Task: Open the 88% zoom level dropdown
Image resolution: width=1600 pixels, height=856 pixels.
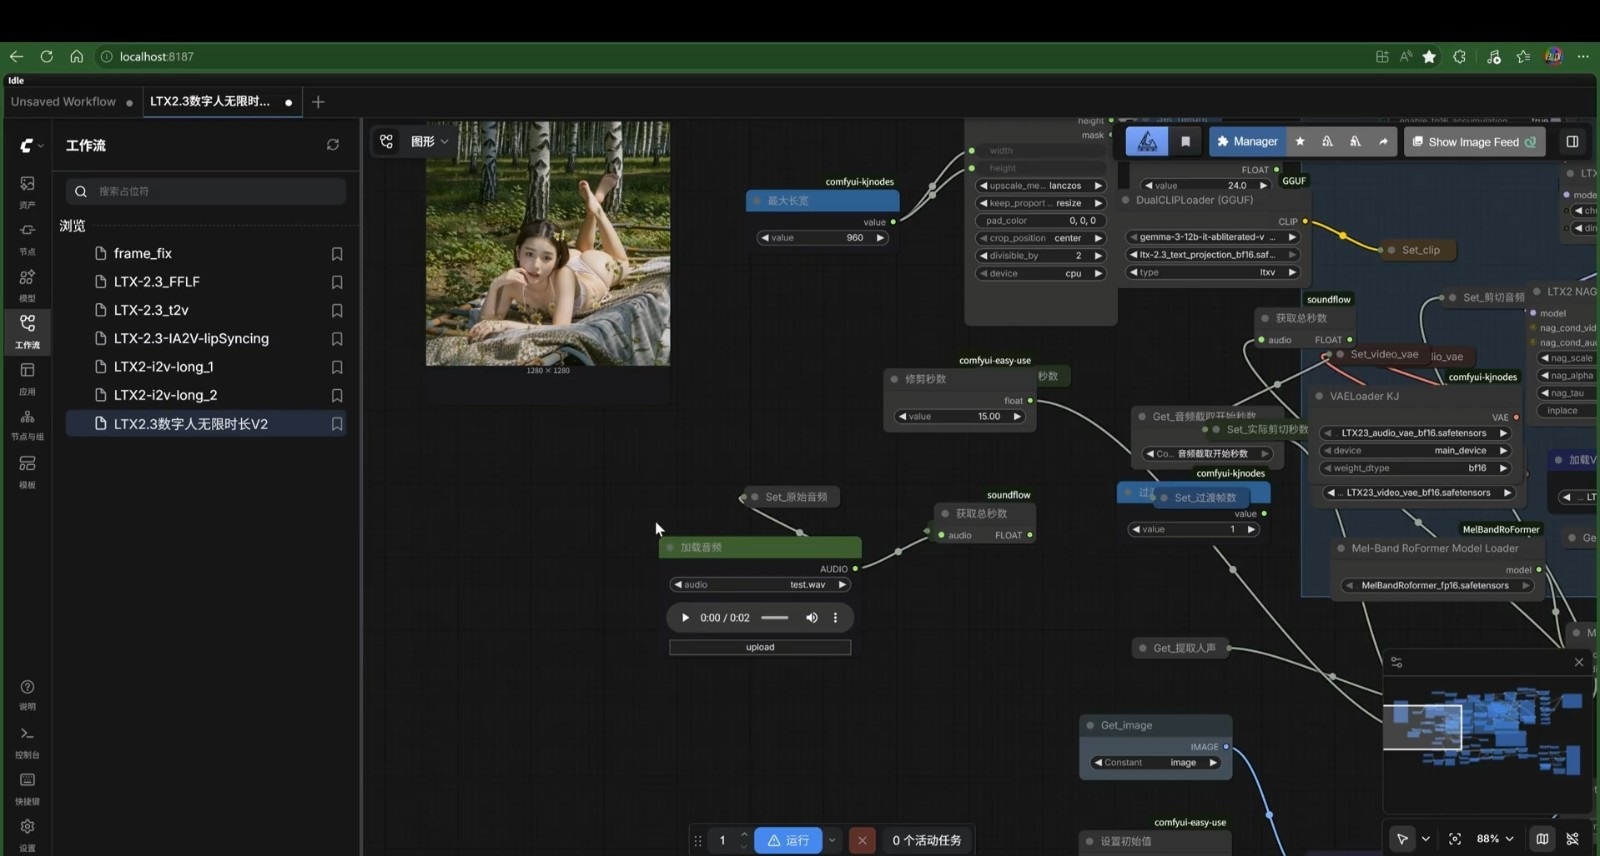Action: 1496,839
